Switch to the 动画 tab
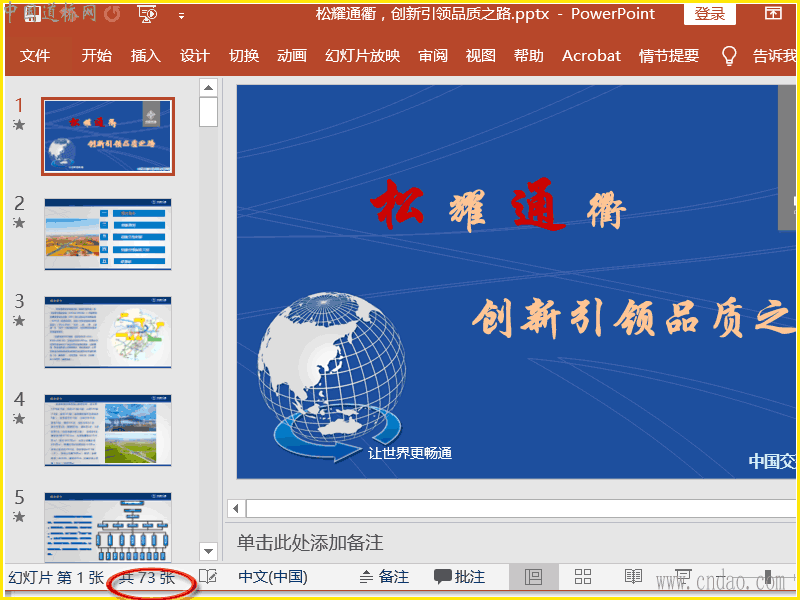 click(292, 56)
